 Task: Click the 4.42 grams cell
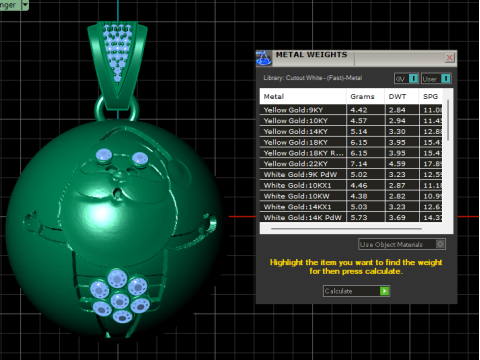(x=365, y=110)
